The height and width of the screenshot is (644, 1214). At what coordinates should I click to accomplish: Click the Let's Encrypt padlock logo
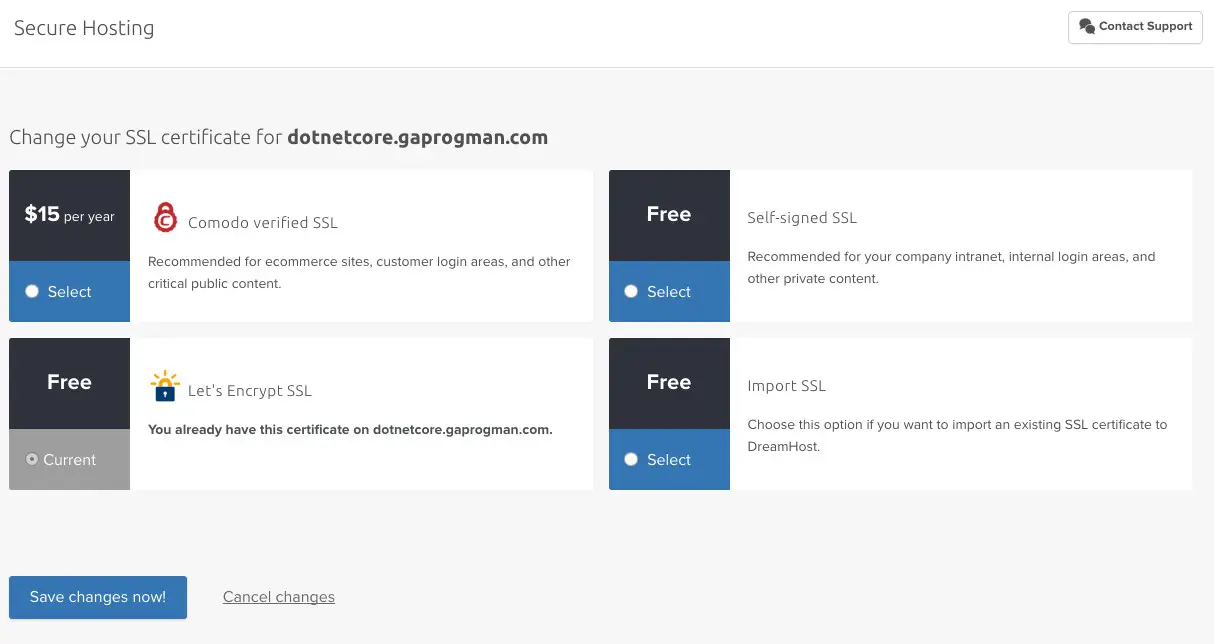pyautogui.click(x=164, y=386)
